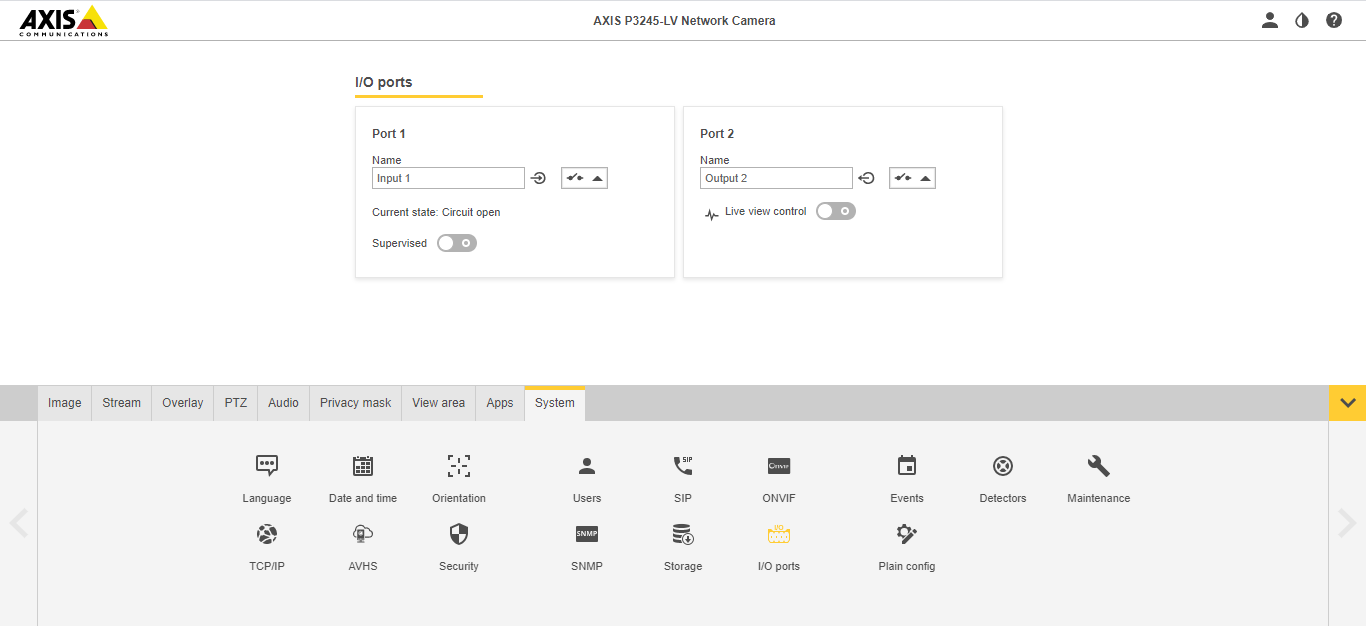Viewport: 1366px width, 626px height.
Task: Go to previous settings page arrow
Action: [18, 522]
